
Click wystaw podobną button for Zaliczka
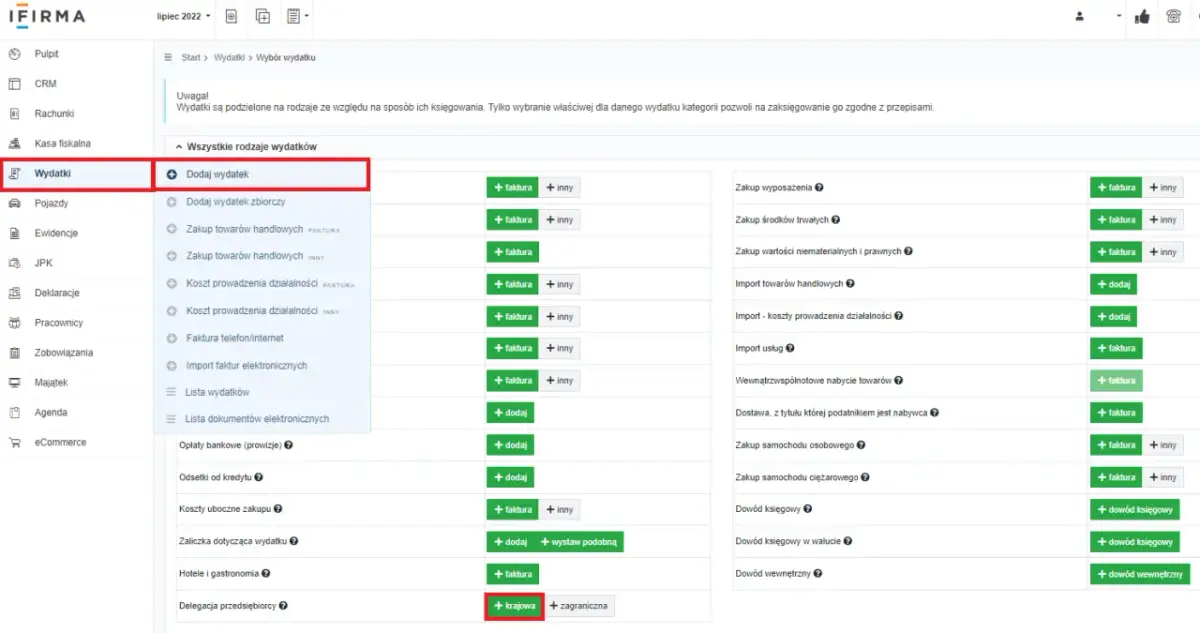coord(580,541)
